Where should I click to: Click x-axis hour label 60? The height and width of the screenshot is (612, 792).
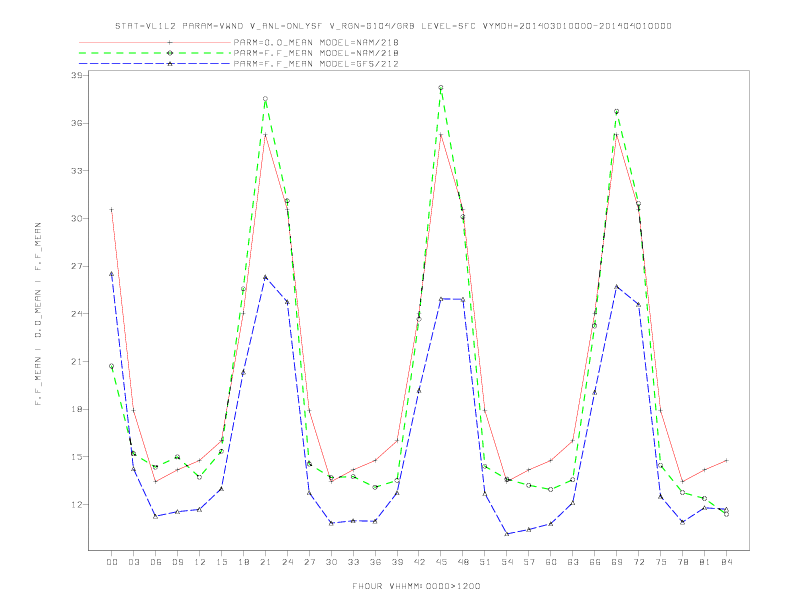click(551, 562)
